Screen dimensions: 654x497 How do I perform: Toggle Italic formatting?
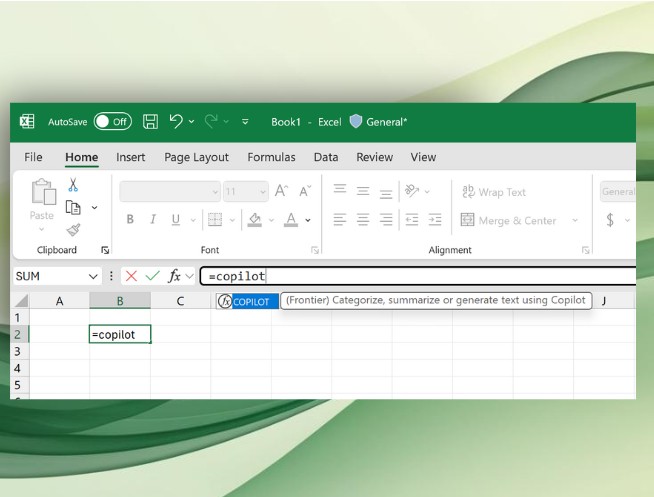coord(153,219)
